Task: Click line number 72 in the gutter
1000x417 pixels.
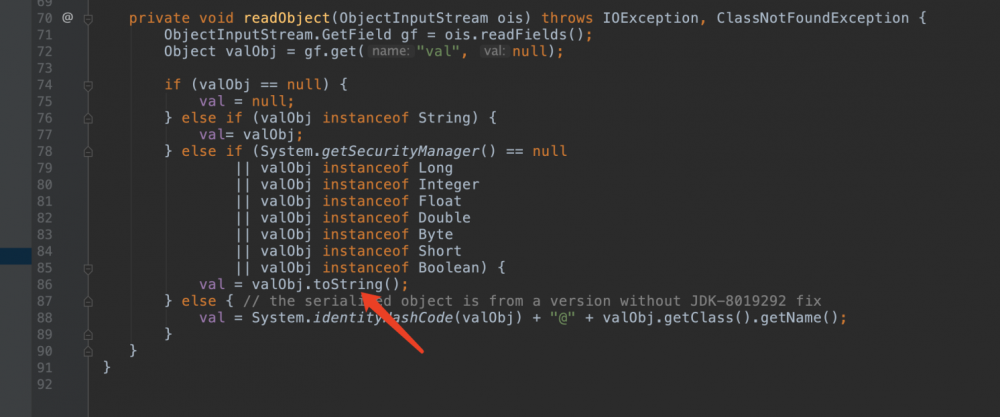Action: (42, 68)
